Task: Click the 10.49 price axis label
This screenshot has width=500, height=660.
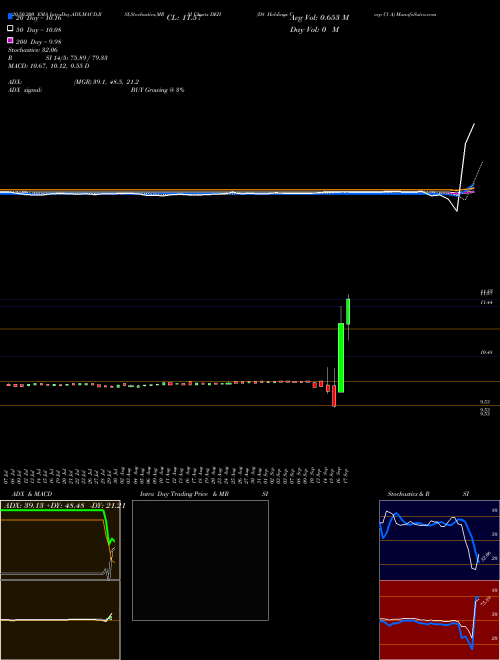Action: (x=487, y=353)
